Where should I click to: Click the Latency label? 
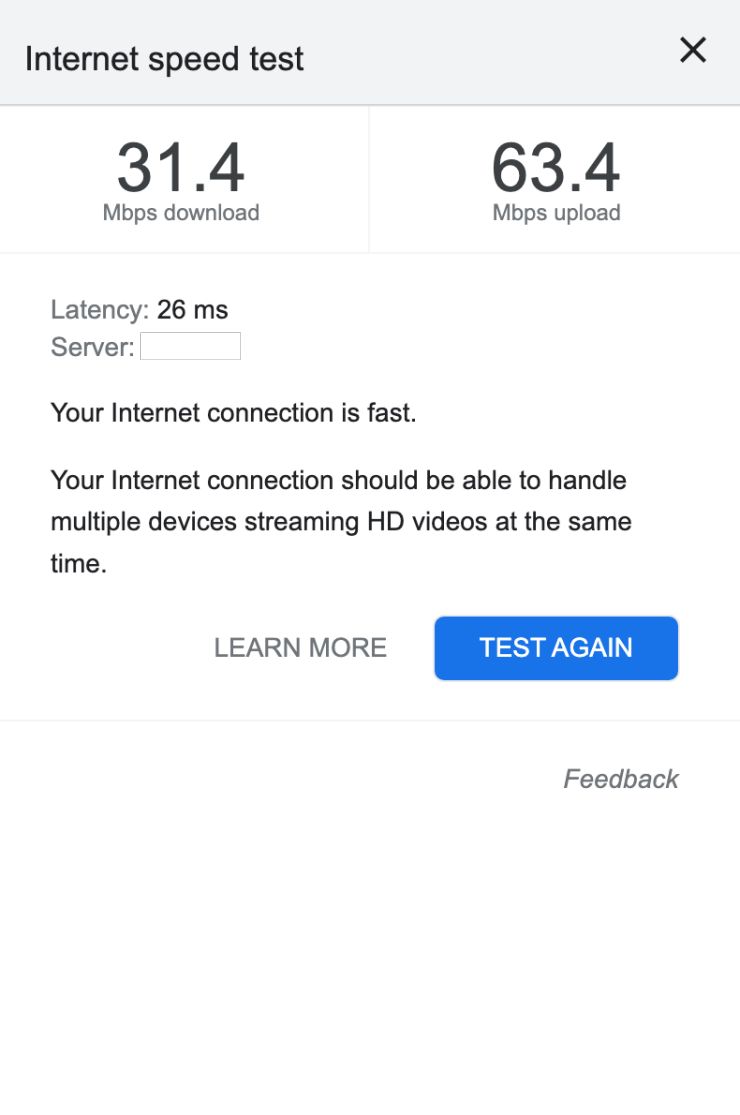click(99, 310)
